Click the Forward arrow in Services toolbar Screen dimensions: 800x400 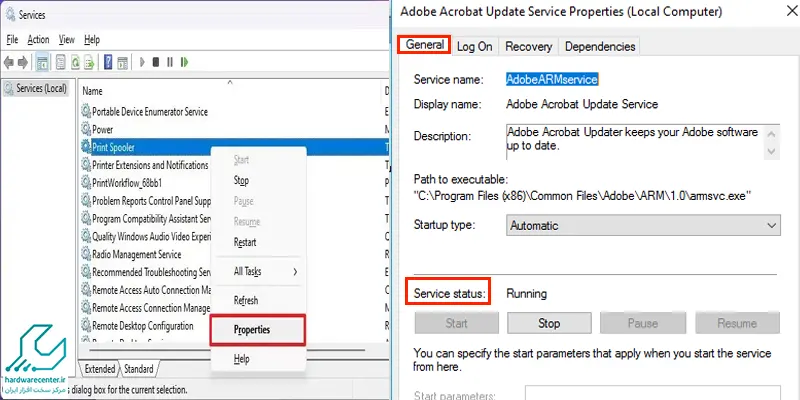(22, 62)
